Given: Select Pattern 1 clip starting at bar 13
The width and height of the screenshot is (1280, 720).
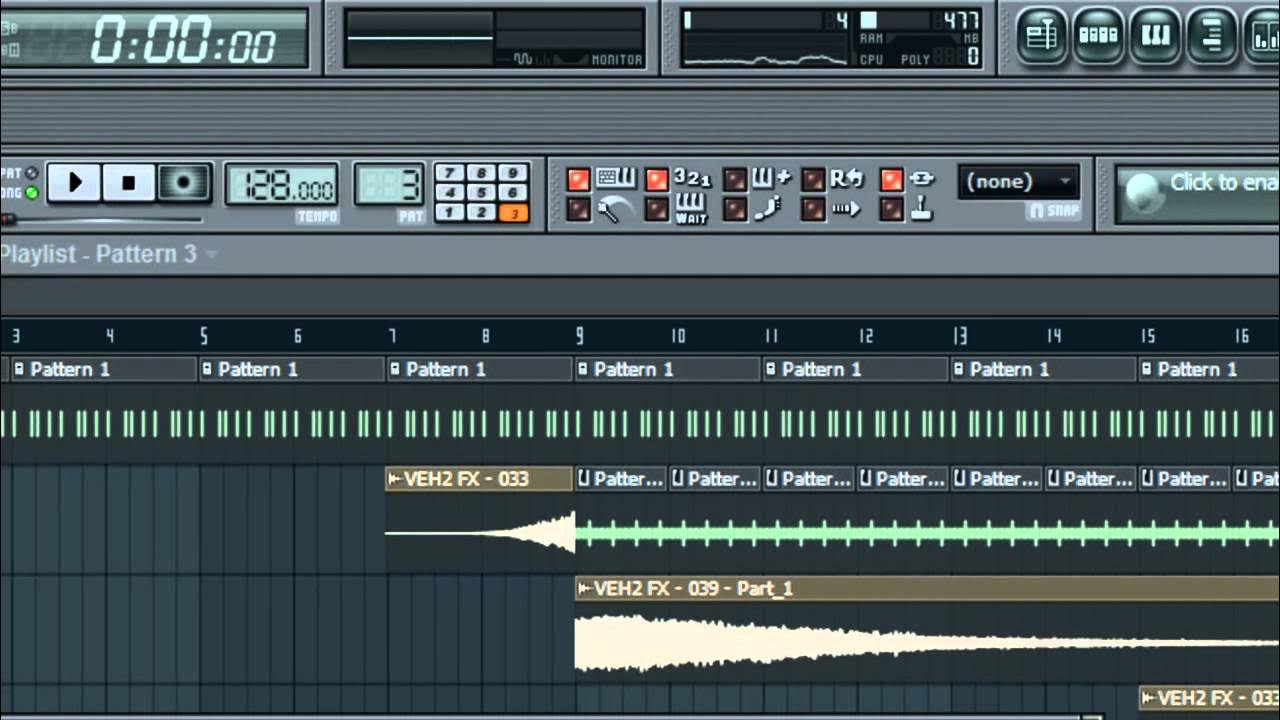Looking at the screenshot, I should (x=1044, y=369).
